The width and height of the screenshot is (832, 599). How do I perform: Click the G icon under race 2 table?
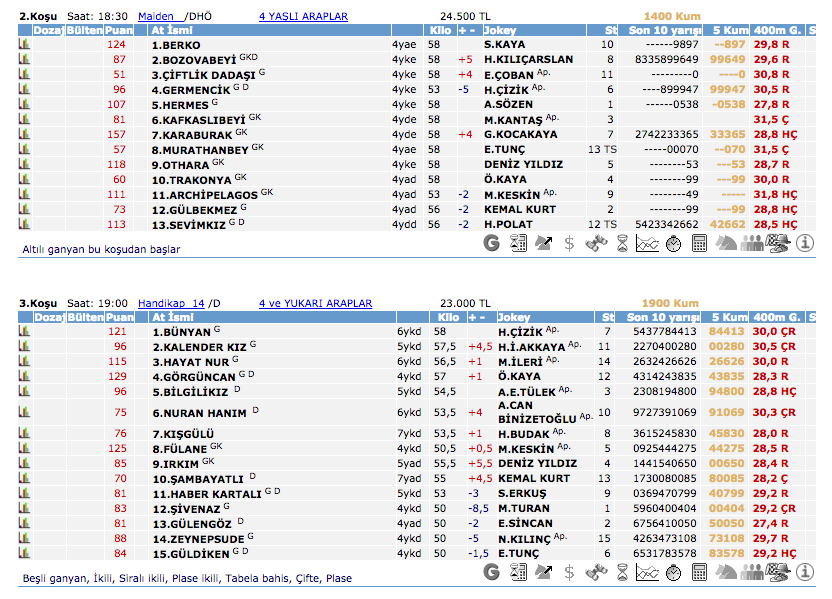tap(491, 243)
